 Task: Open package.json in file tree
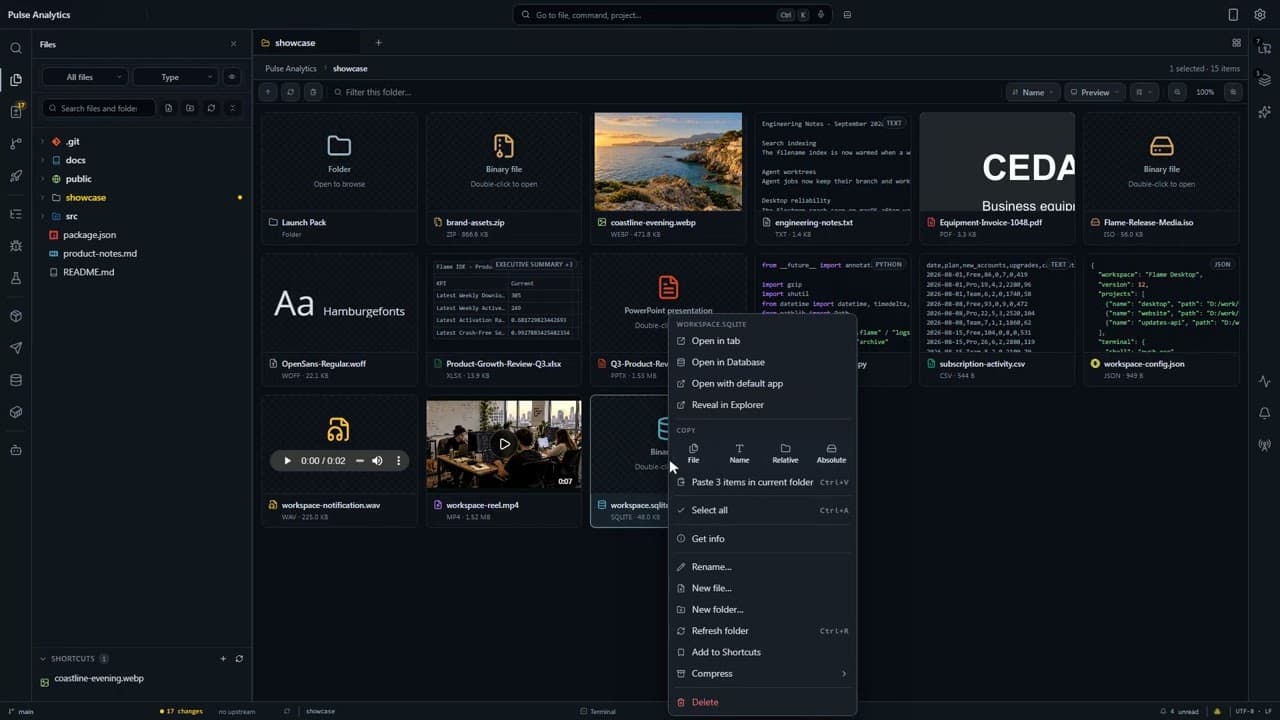(x=89, y=235)
